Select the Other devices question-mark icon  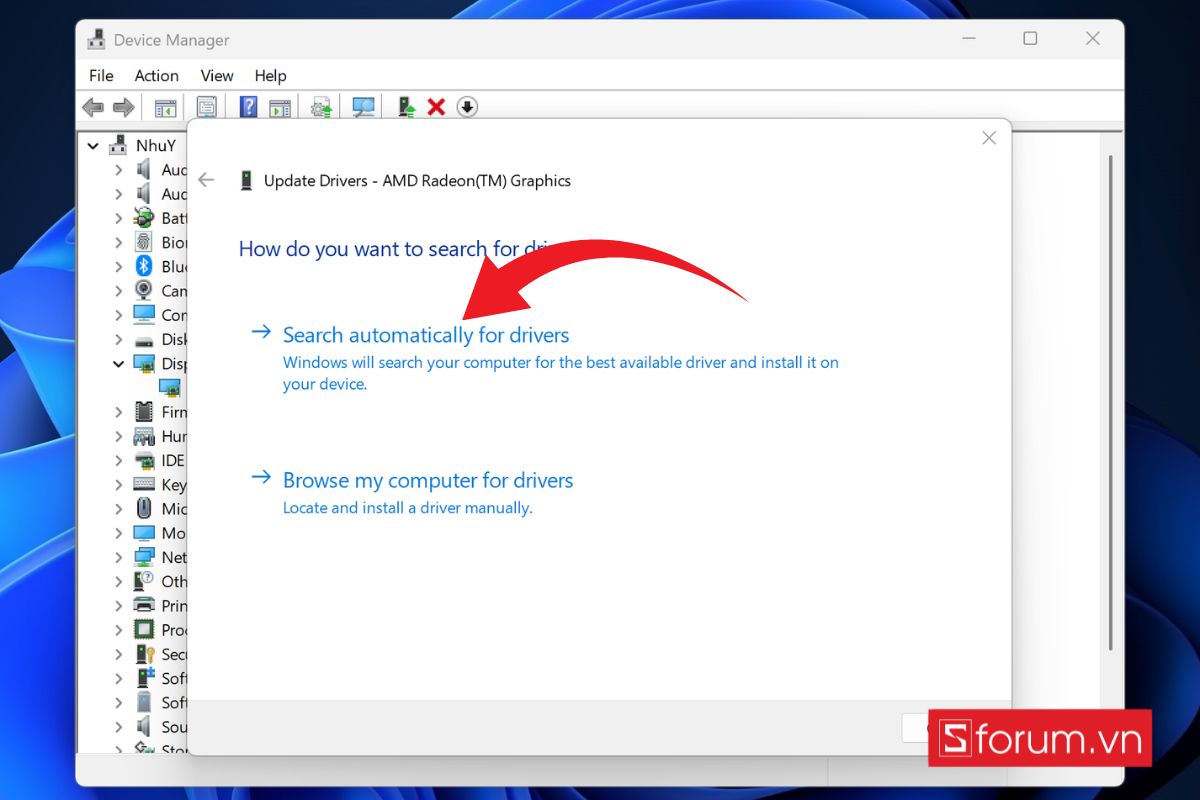144,581
